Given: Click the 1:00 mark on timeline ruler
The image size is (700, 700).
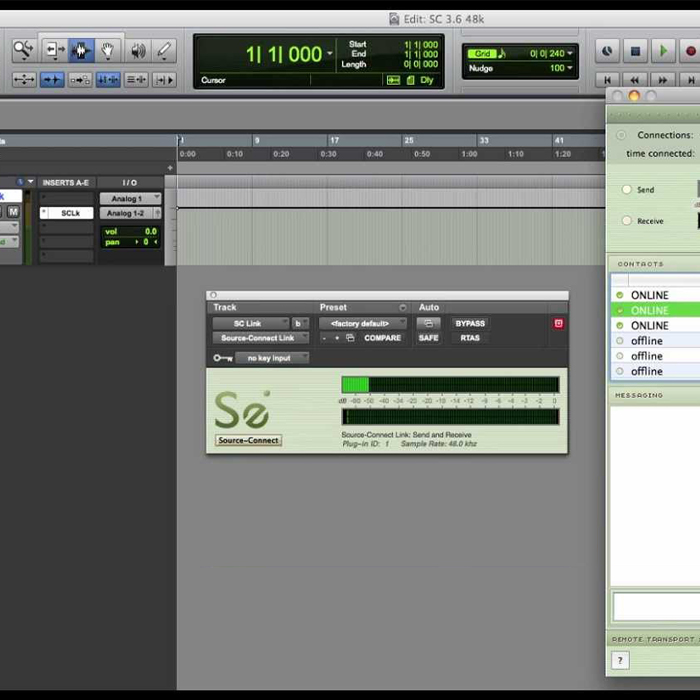Looking at the screenshot, I should point(469,154).
